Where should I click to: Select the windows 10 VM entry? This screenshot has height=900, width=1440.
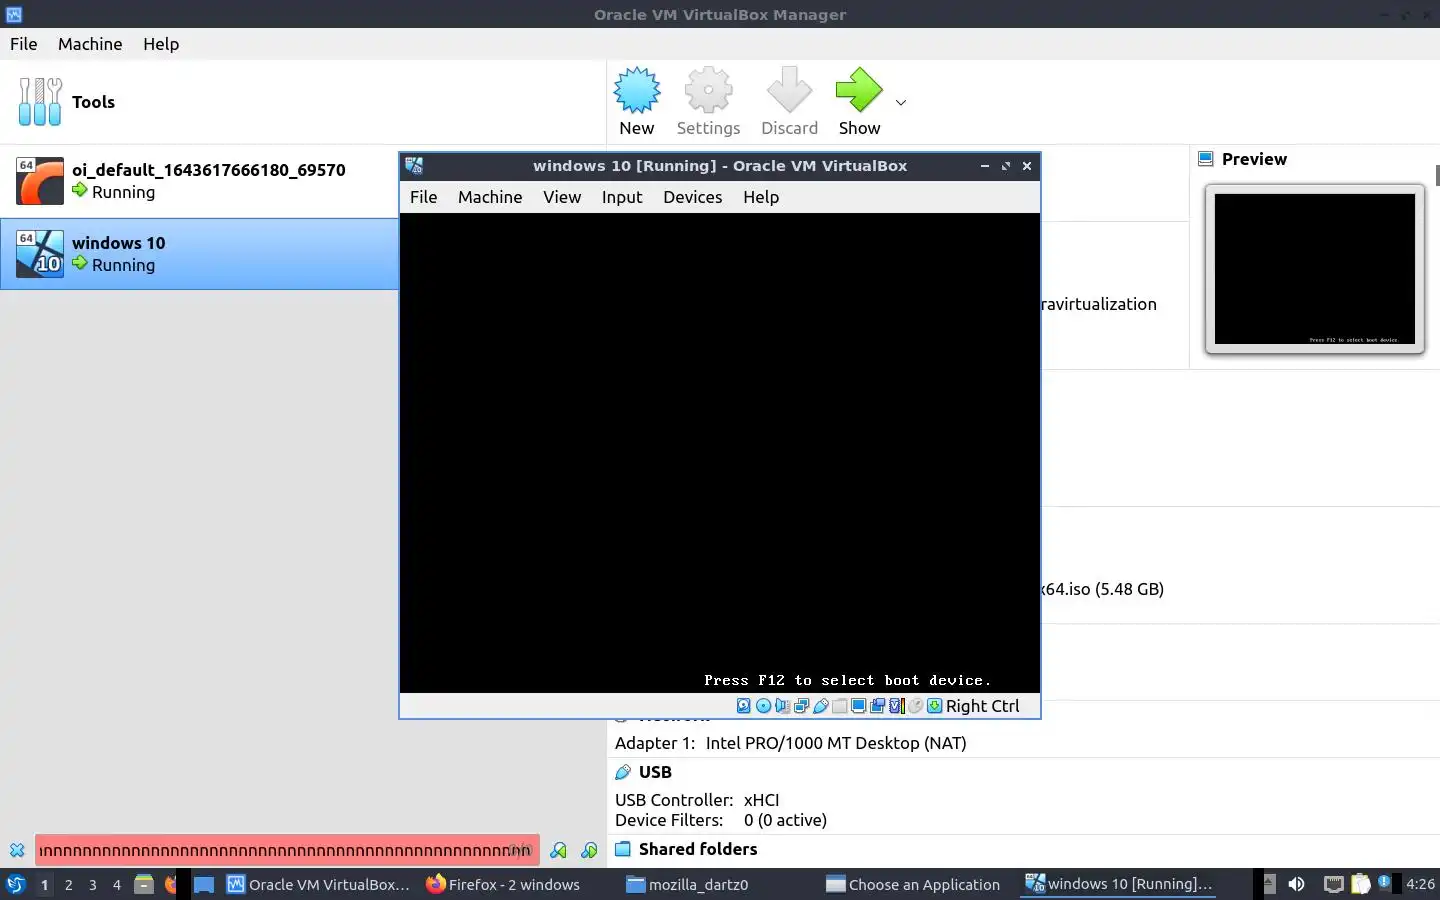[x=200, y=254]
